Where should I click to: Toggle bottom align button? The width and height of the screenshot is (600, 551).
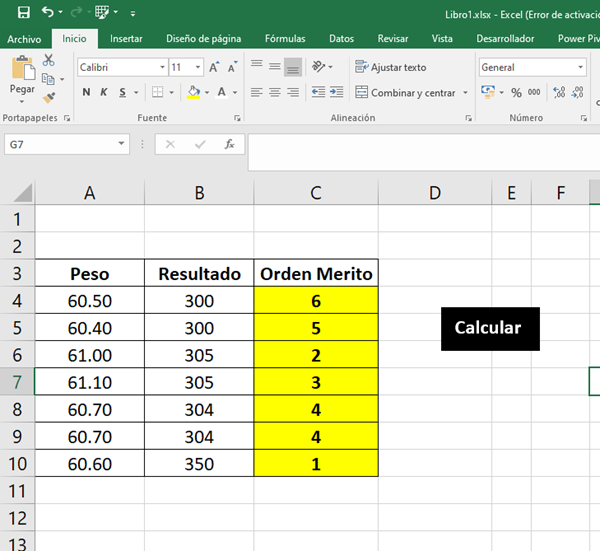click(x=293, y=67)
